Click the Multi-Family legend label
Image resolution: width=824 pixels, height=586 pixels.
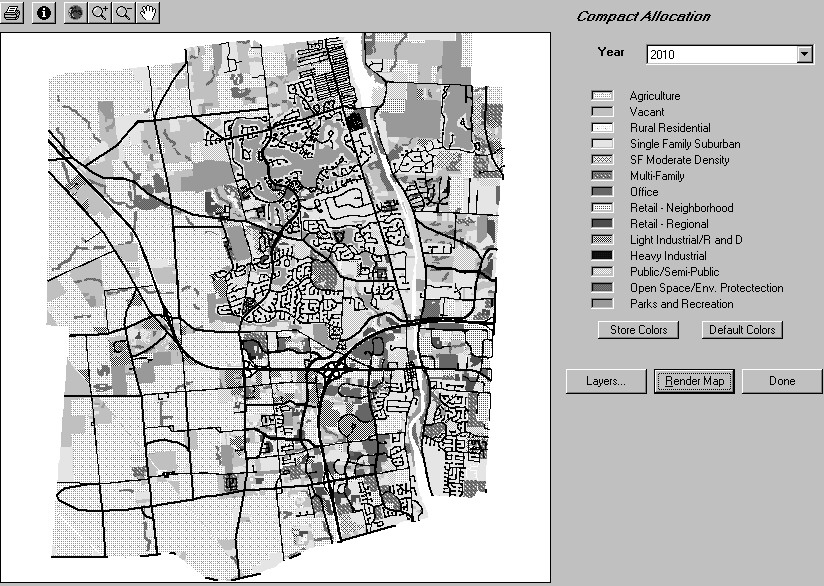[x=657, y=176]
